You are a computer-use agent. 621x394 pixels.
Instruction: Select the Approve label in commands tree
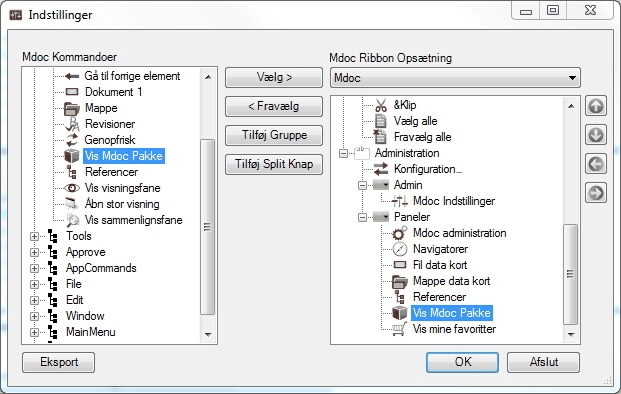[86, 252]
